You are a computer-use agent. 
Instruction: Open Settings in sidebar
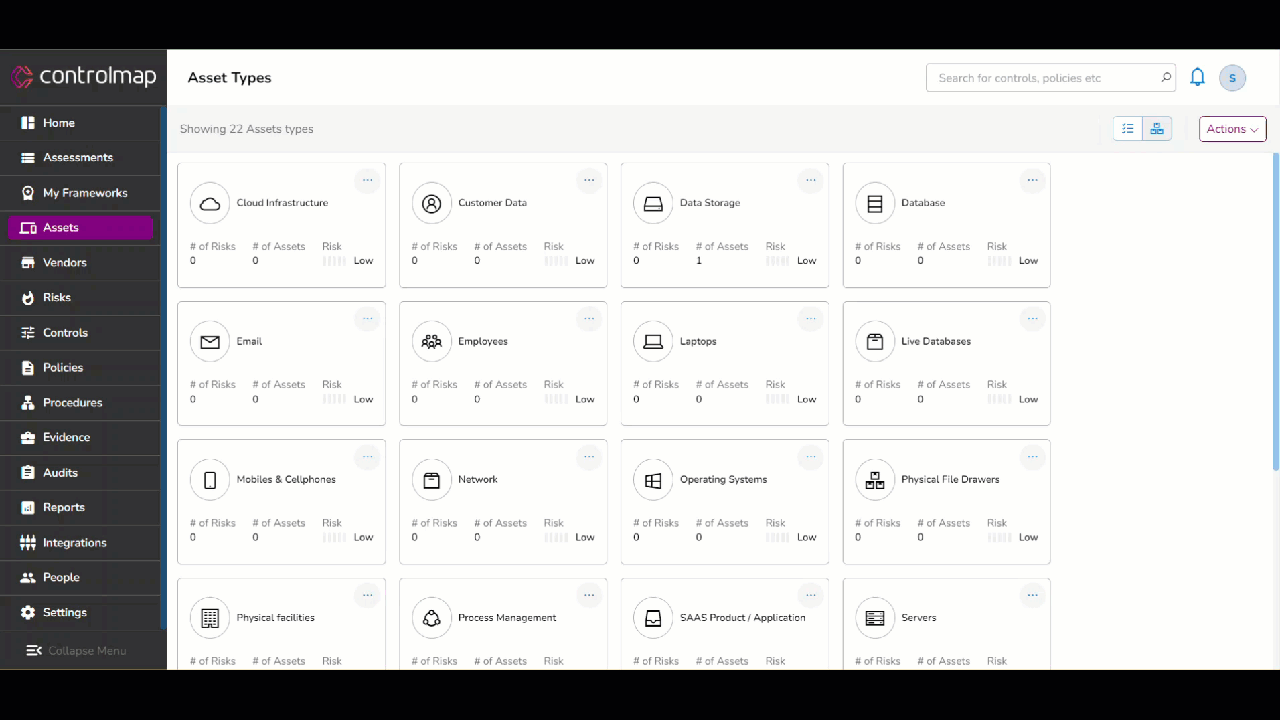80,613
